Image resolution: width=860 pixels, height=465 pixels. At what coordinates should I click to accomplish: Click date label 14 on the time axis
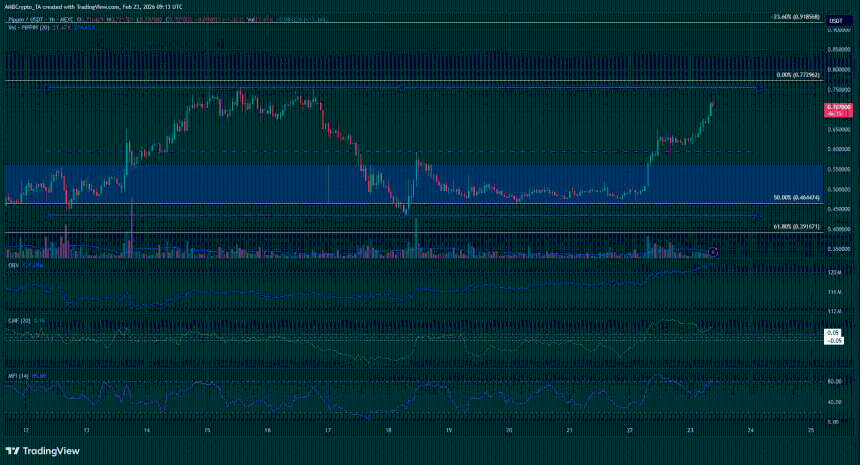(x=146, y=430)
